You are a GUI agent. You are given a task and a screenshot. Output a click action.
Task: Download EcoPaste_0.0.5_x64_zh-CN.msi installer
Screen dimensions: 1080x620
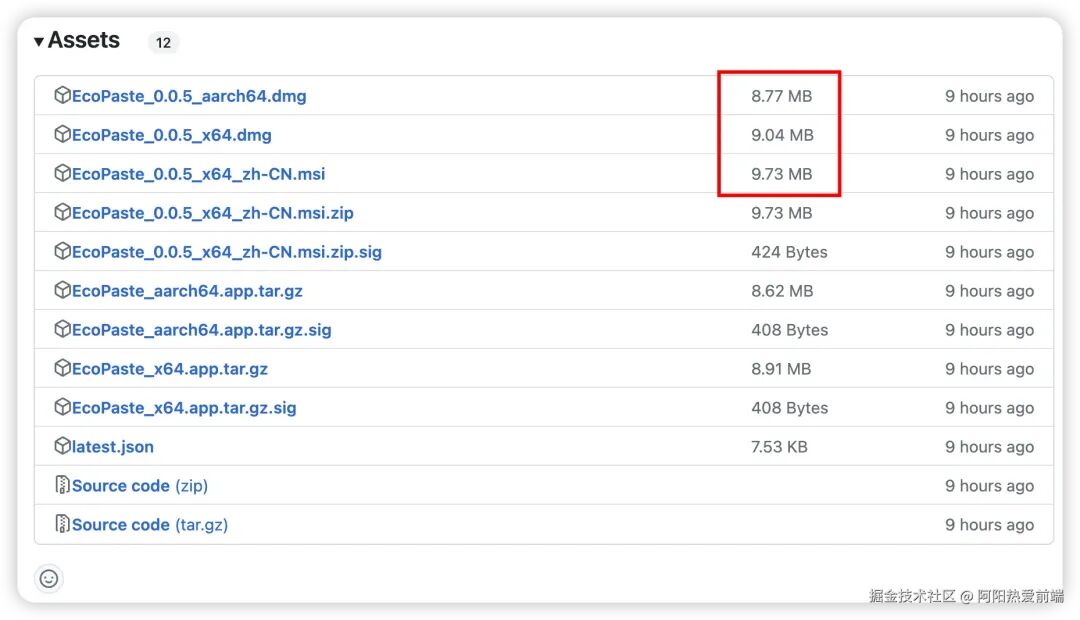pyautogui.click(x=198, y=174)
